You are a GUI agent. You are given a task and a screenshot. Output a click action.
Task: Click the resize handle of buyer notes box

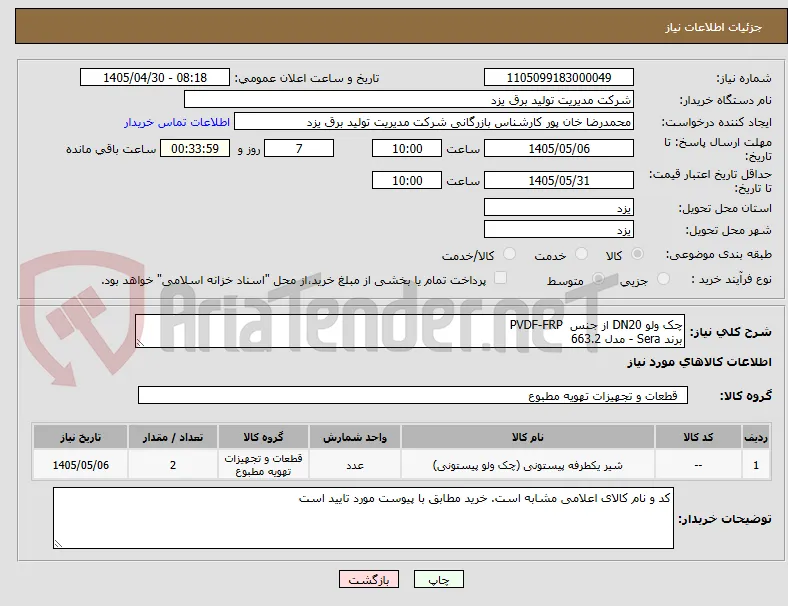coord(58,543)
